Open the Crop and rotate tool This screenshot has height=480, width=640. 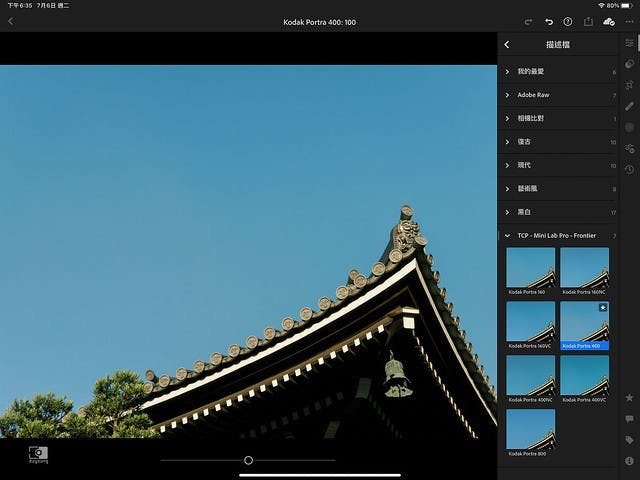(x=629, y=86)
